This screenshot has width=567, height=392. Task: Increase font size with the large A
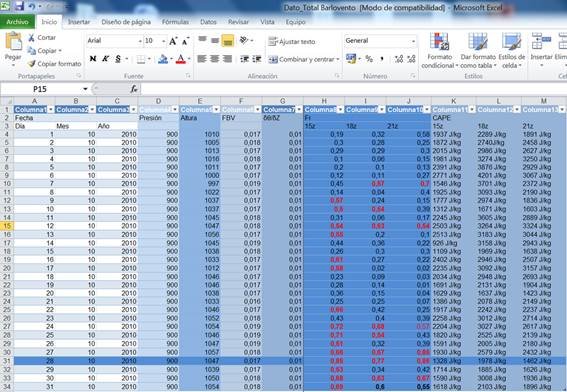pos(173,41)
